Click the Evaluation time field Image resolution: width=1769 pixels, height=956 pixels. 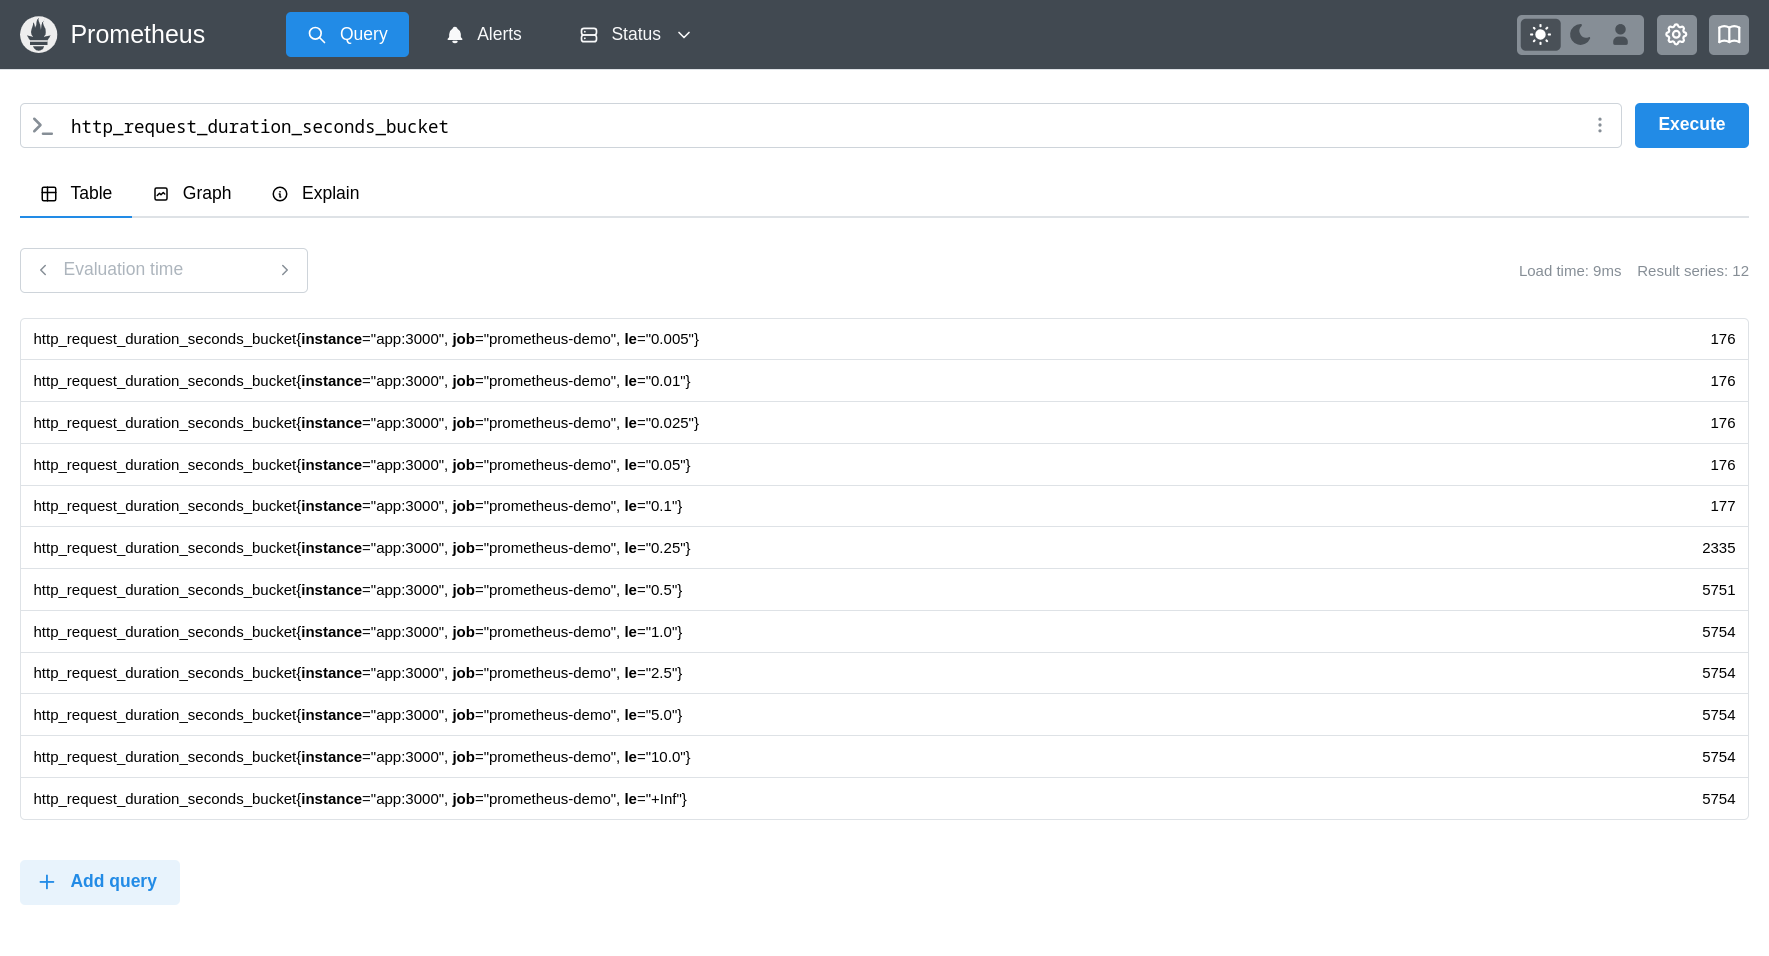point(164,270)
